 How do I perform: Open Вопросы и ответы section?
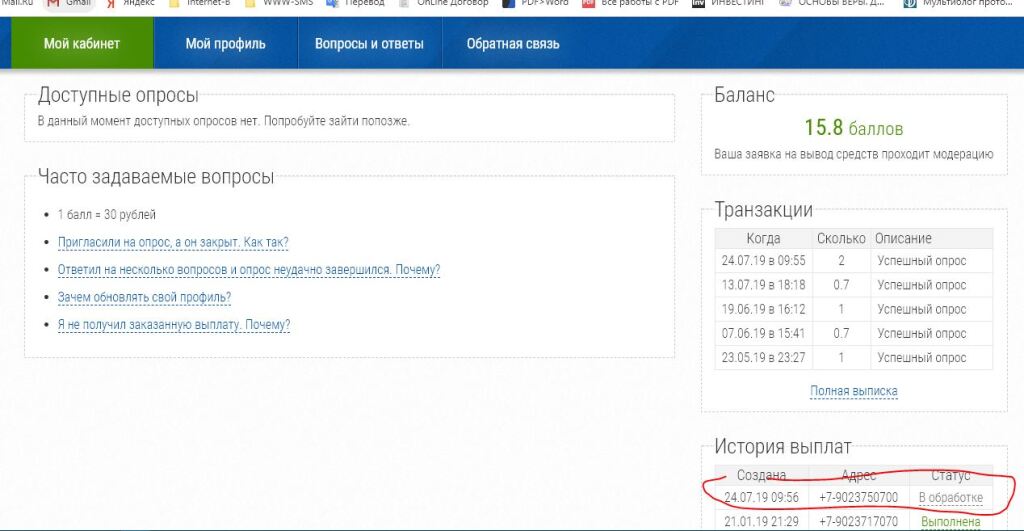click(x=369, y=44)
